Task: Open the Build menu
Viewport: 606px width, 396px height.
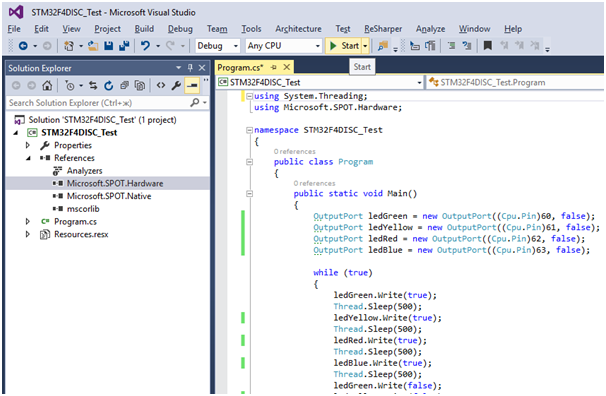Action: 144,29
